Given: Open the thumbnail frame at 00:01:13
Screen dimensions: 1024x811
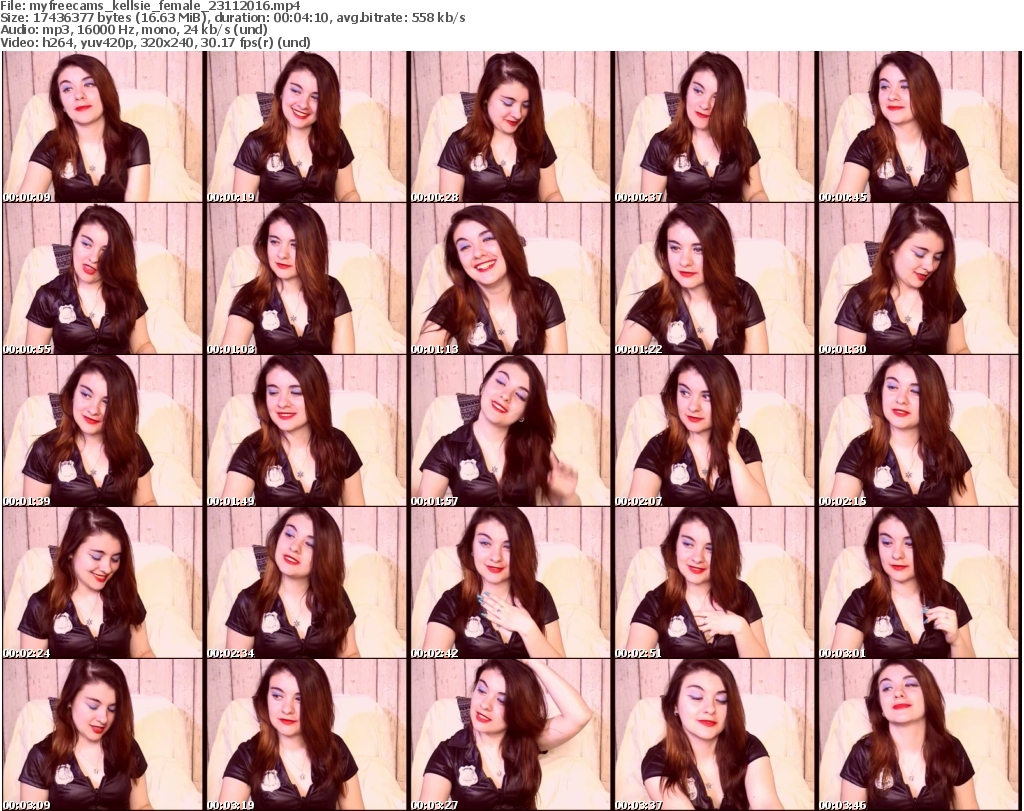Looking at the screenshot, I should coord(511,279).
